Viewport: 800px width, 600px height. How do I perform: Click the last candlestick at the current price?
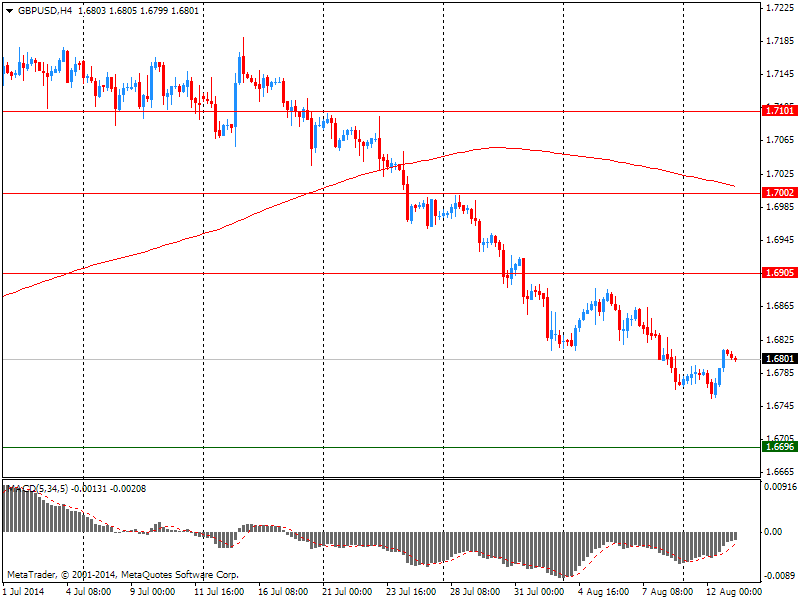point(735,359)
